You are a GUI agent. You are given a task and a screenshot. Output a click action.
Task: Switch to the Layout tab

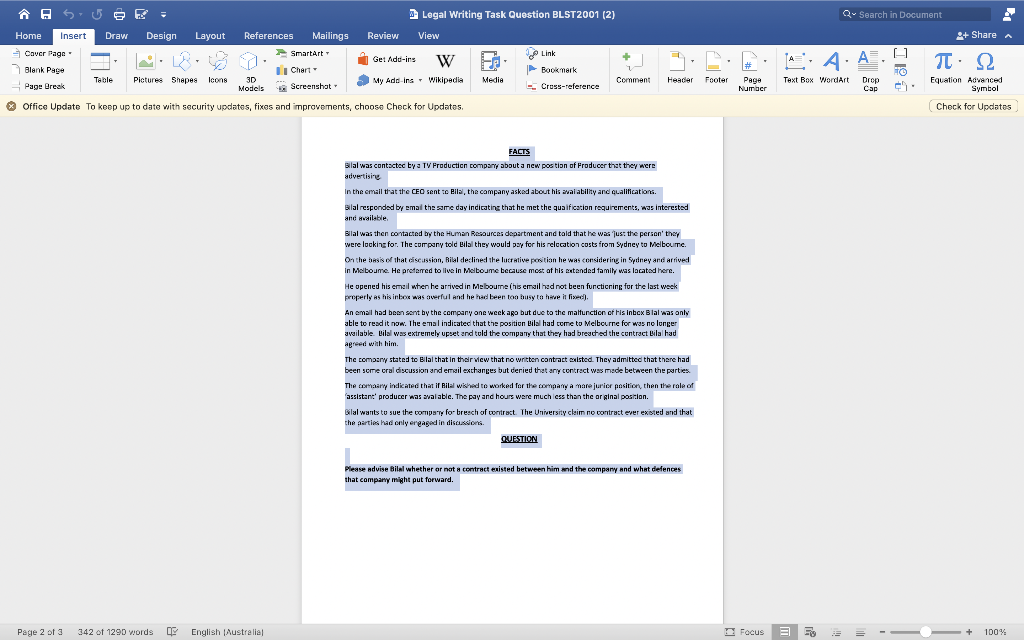pyautogui.click(x=210, y=36)
